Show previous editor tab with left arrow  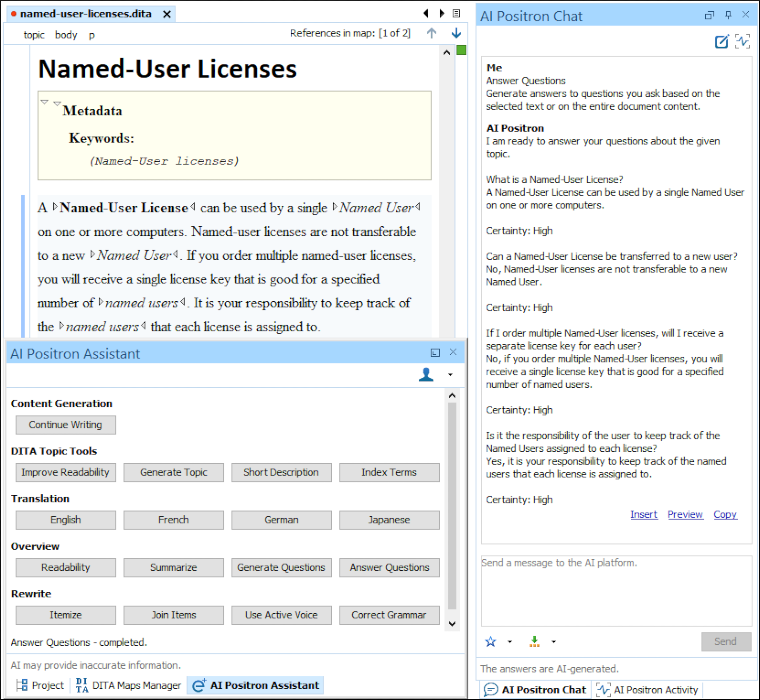tap(426, 13)
